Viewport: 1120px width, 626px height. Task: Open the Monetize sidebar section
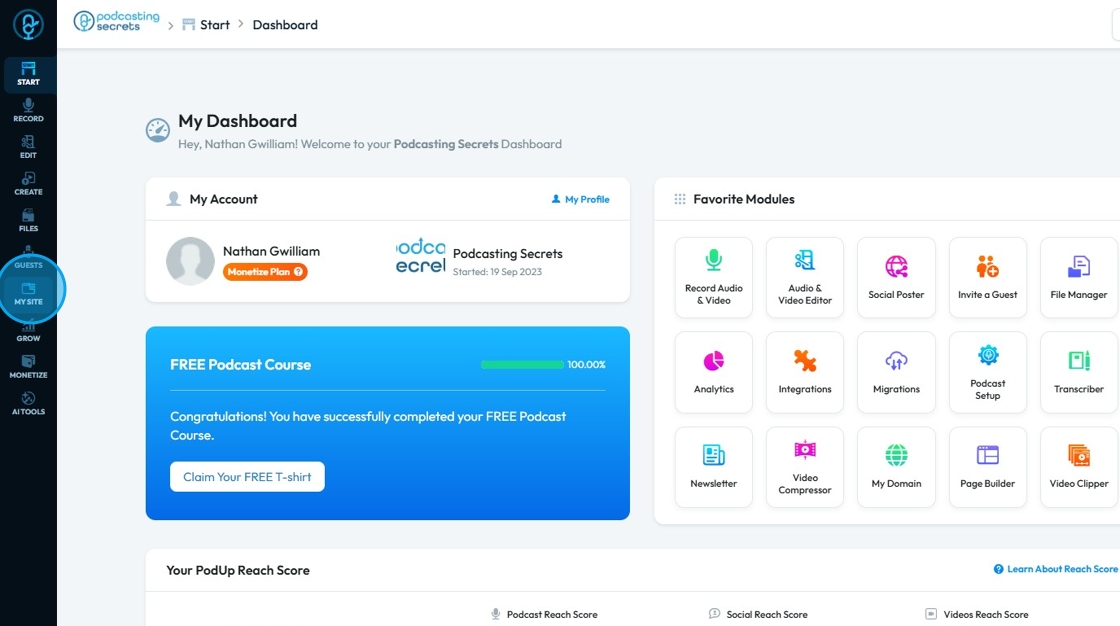[x=29, y=367]
